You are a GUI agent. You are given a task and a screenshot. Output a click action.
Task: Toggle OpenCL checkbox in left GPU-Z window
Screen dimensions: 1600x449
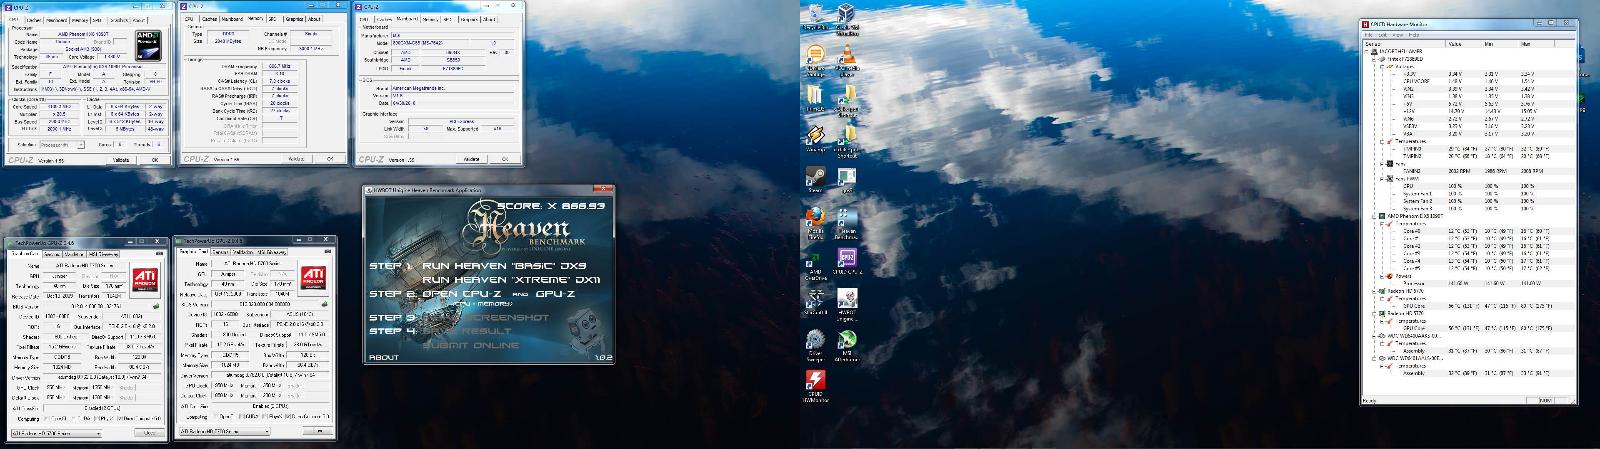(x=47, y=418)
